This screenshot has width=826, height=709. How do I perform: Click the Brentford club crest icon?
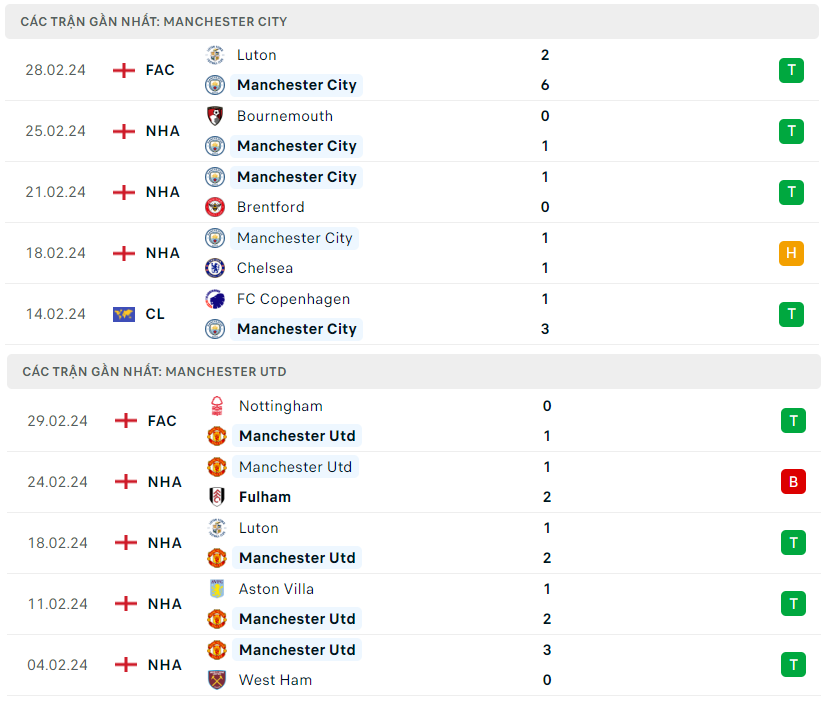pyautogui.click(x=215, y=207)
